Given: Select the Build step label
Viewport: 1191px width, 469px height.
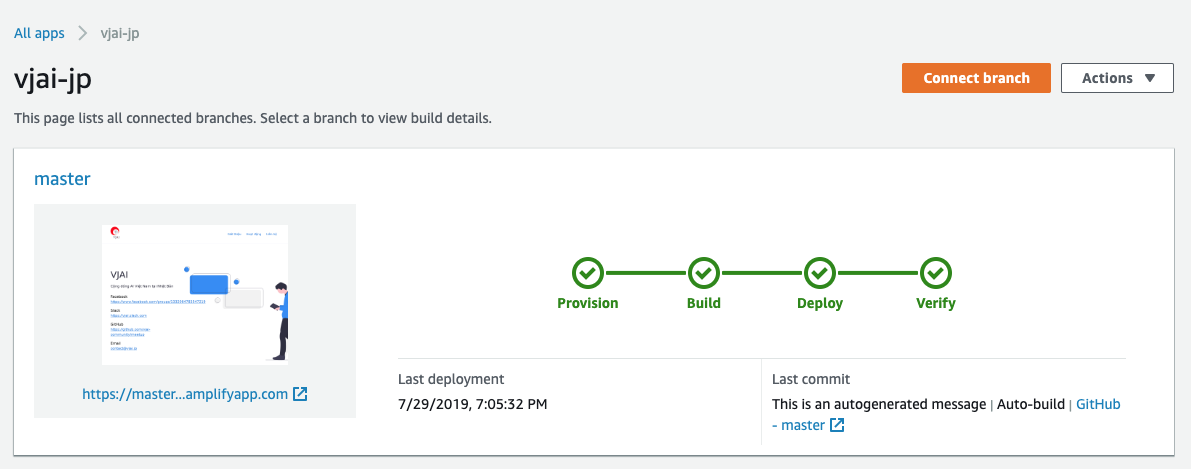Looking at the screenshot, I should (704, 303).
